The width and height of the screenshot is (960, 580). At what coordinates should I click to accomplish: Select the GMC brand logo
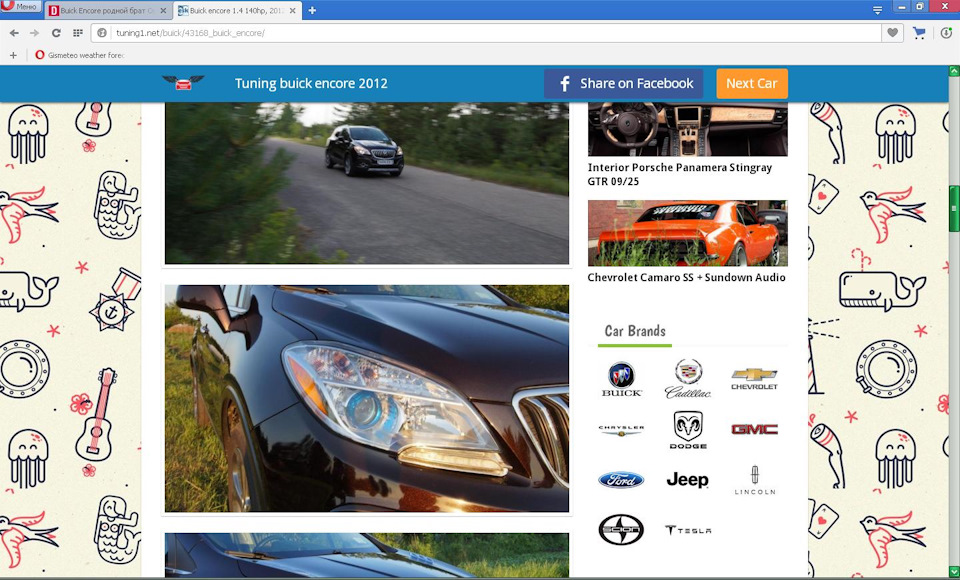point(754,429)
